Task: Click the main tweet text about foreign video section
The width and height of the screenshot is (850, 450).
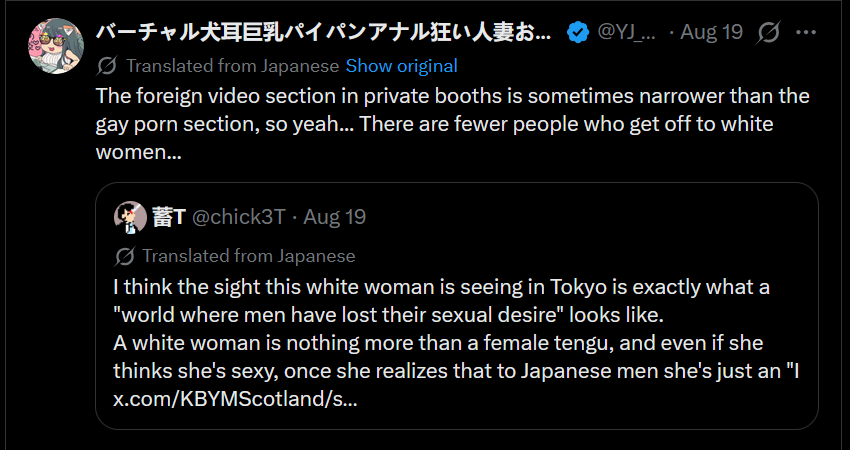Action: (453, 124)
